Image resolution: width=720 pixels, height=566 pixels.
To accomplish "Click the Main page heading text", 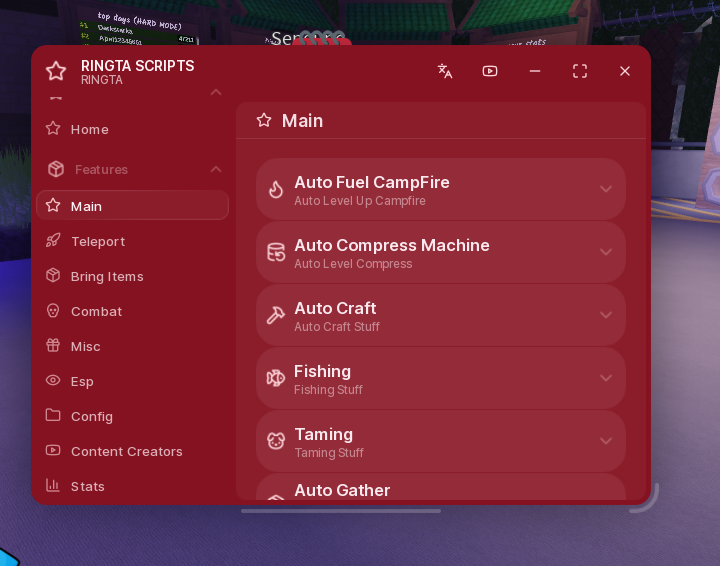I will [x=303, y=121].
